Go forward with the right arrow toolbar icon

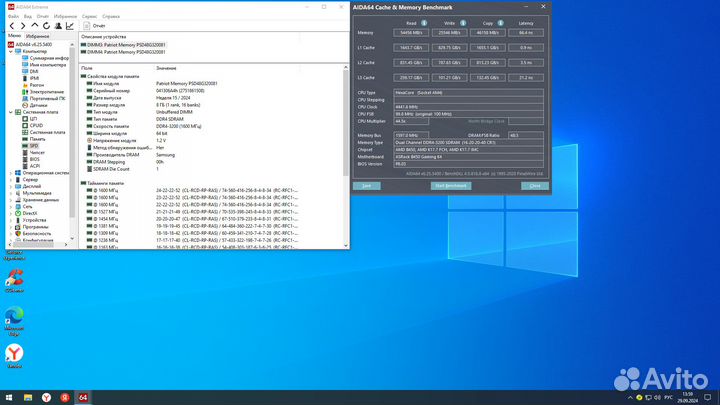(23, 26)
